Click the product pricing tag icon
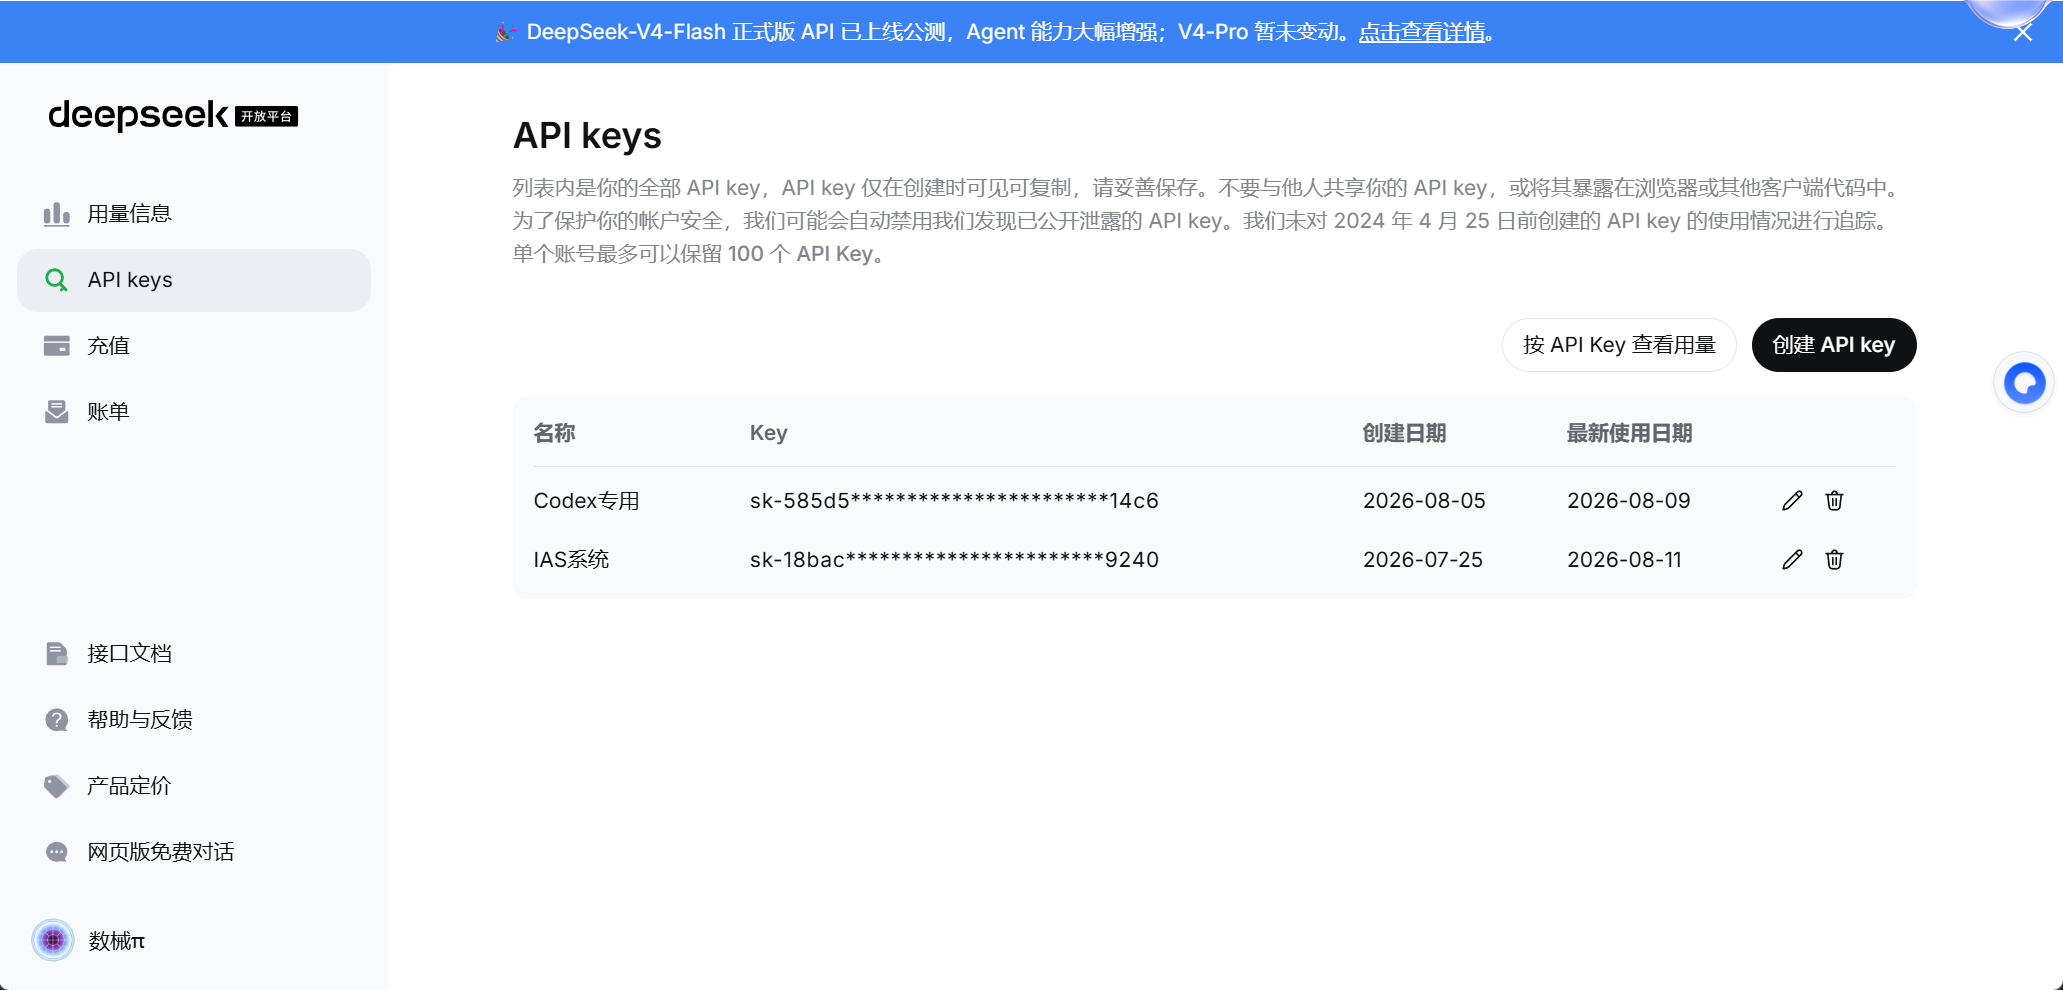Viewport: 2063px width, 990px height. click(57, 786)
